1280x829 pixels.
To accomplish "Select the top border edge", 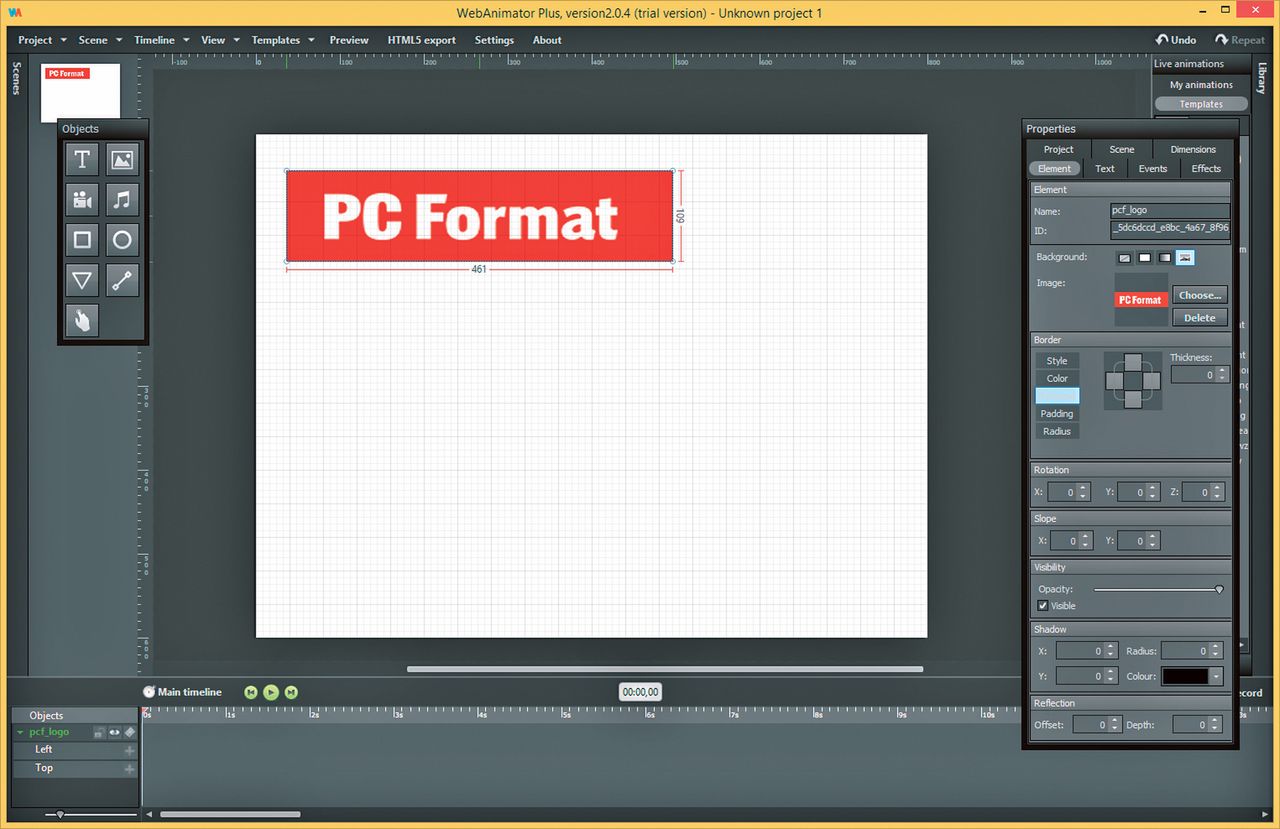I will tap(1133, 362).
